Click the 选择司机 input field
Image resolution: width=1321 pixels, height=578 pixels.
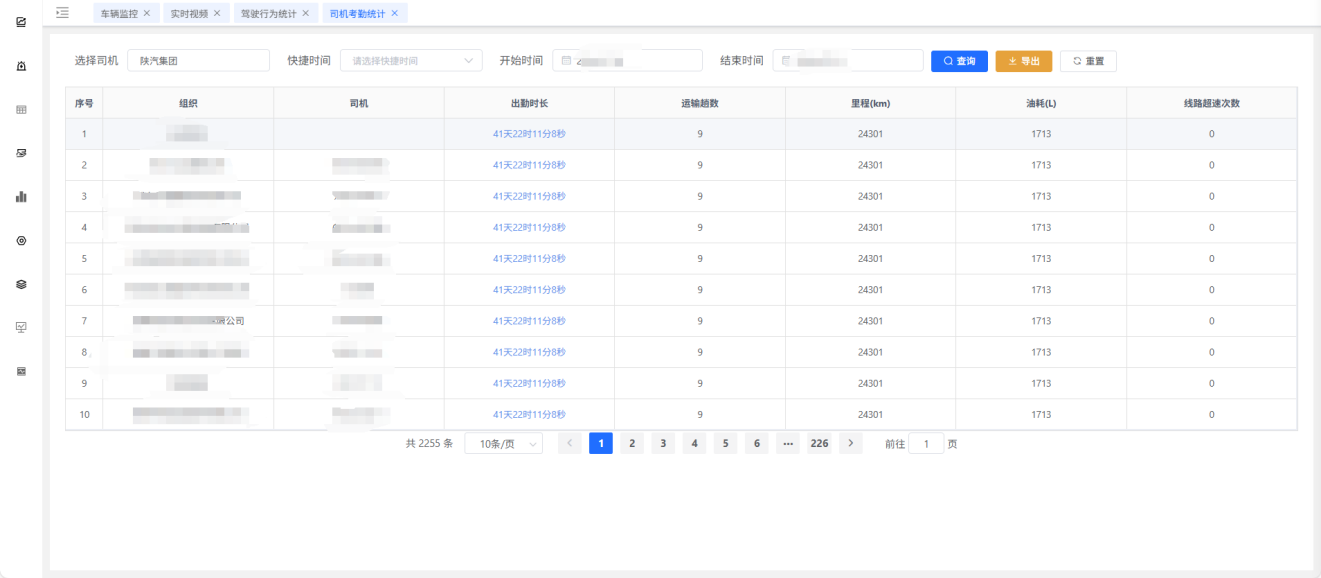pos(198,61)
